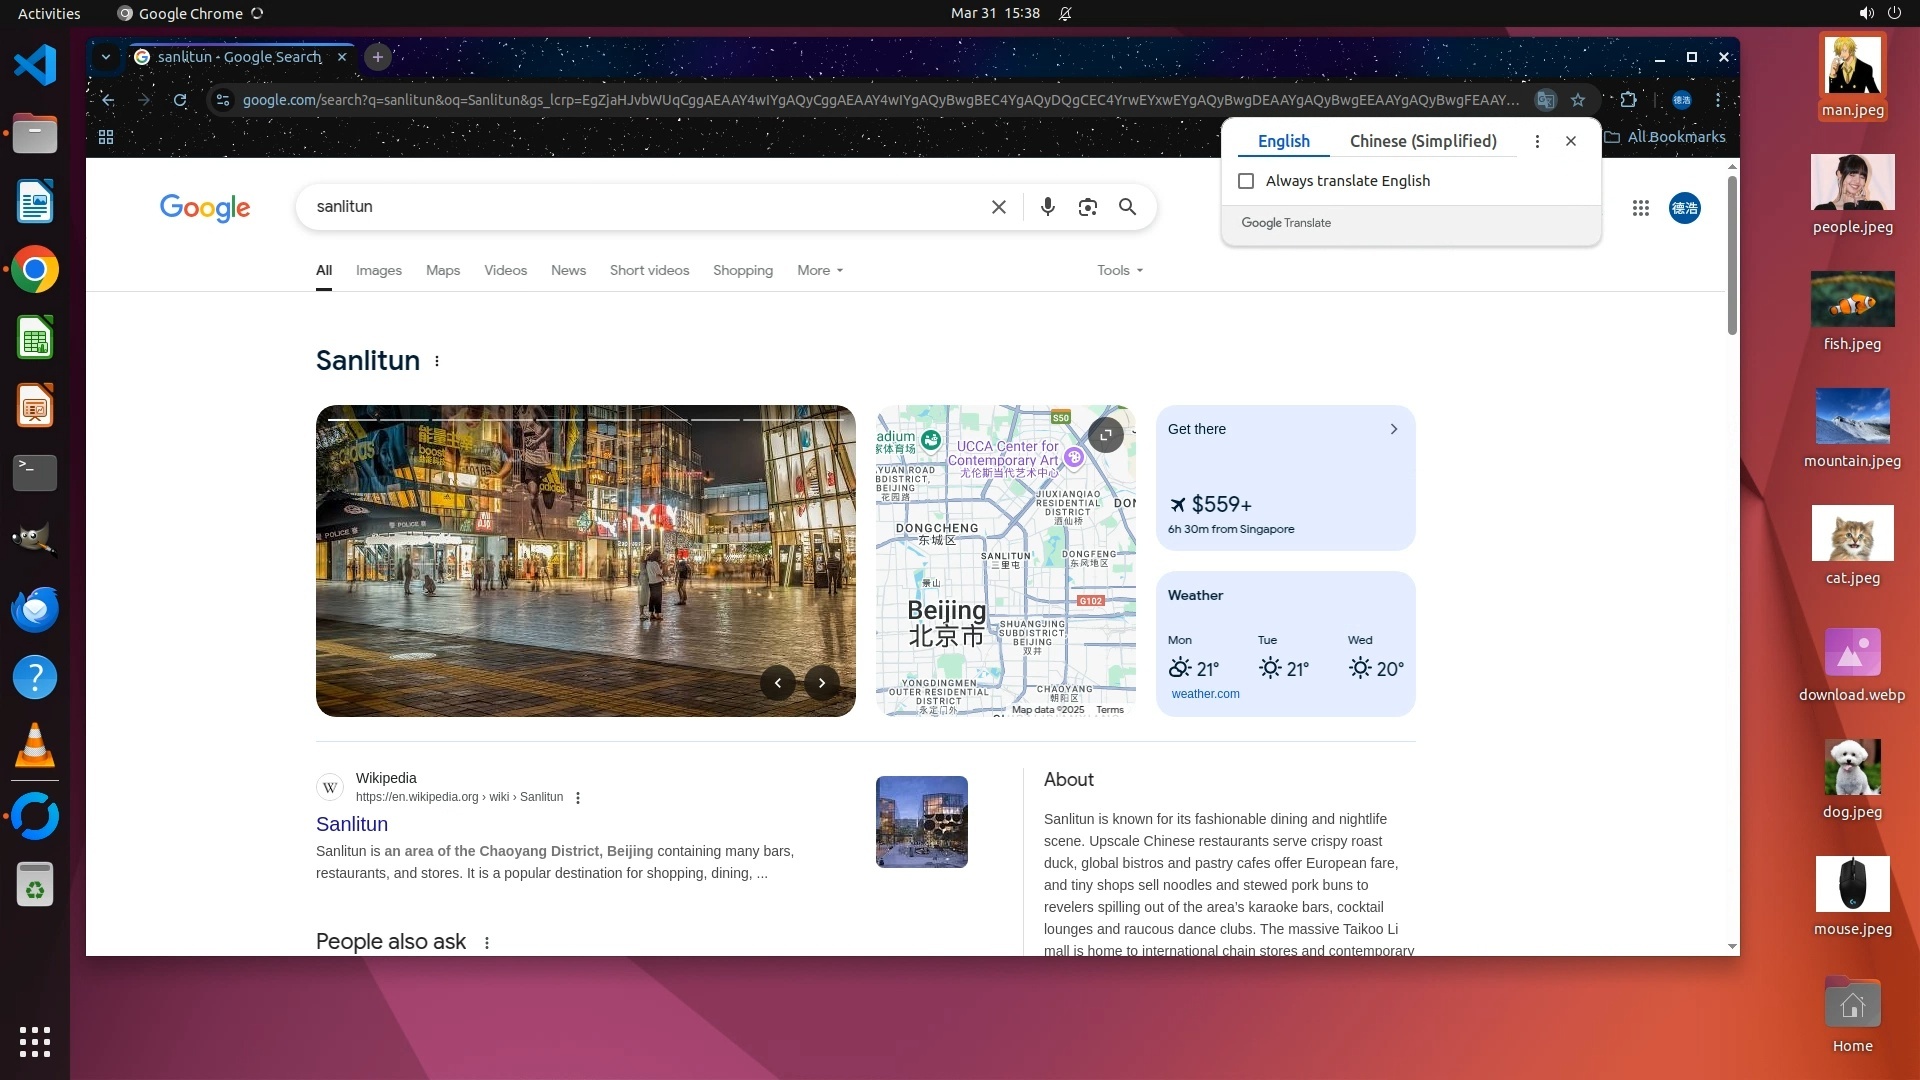The image size is (1920, 1080).
Task: Open the Sanlitun Wikipedia link
Action: (x=352, y=824)
